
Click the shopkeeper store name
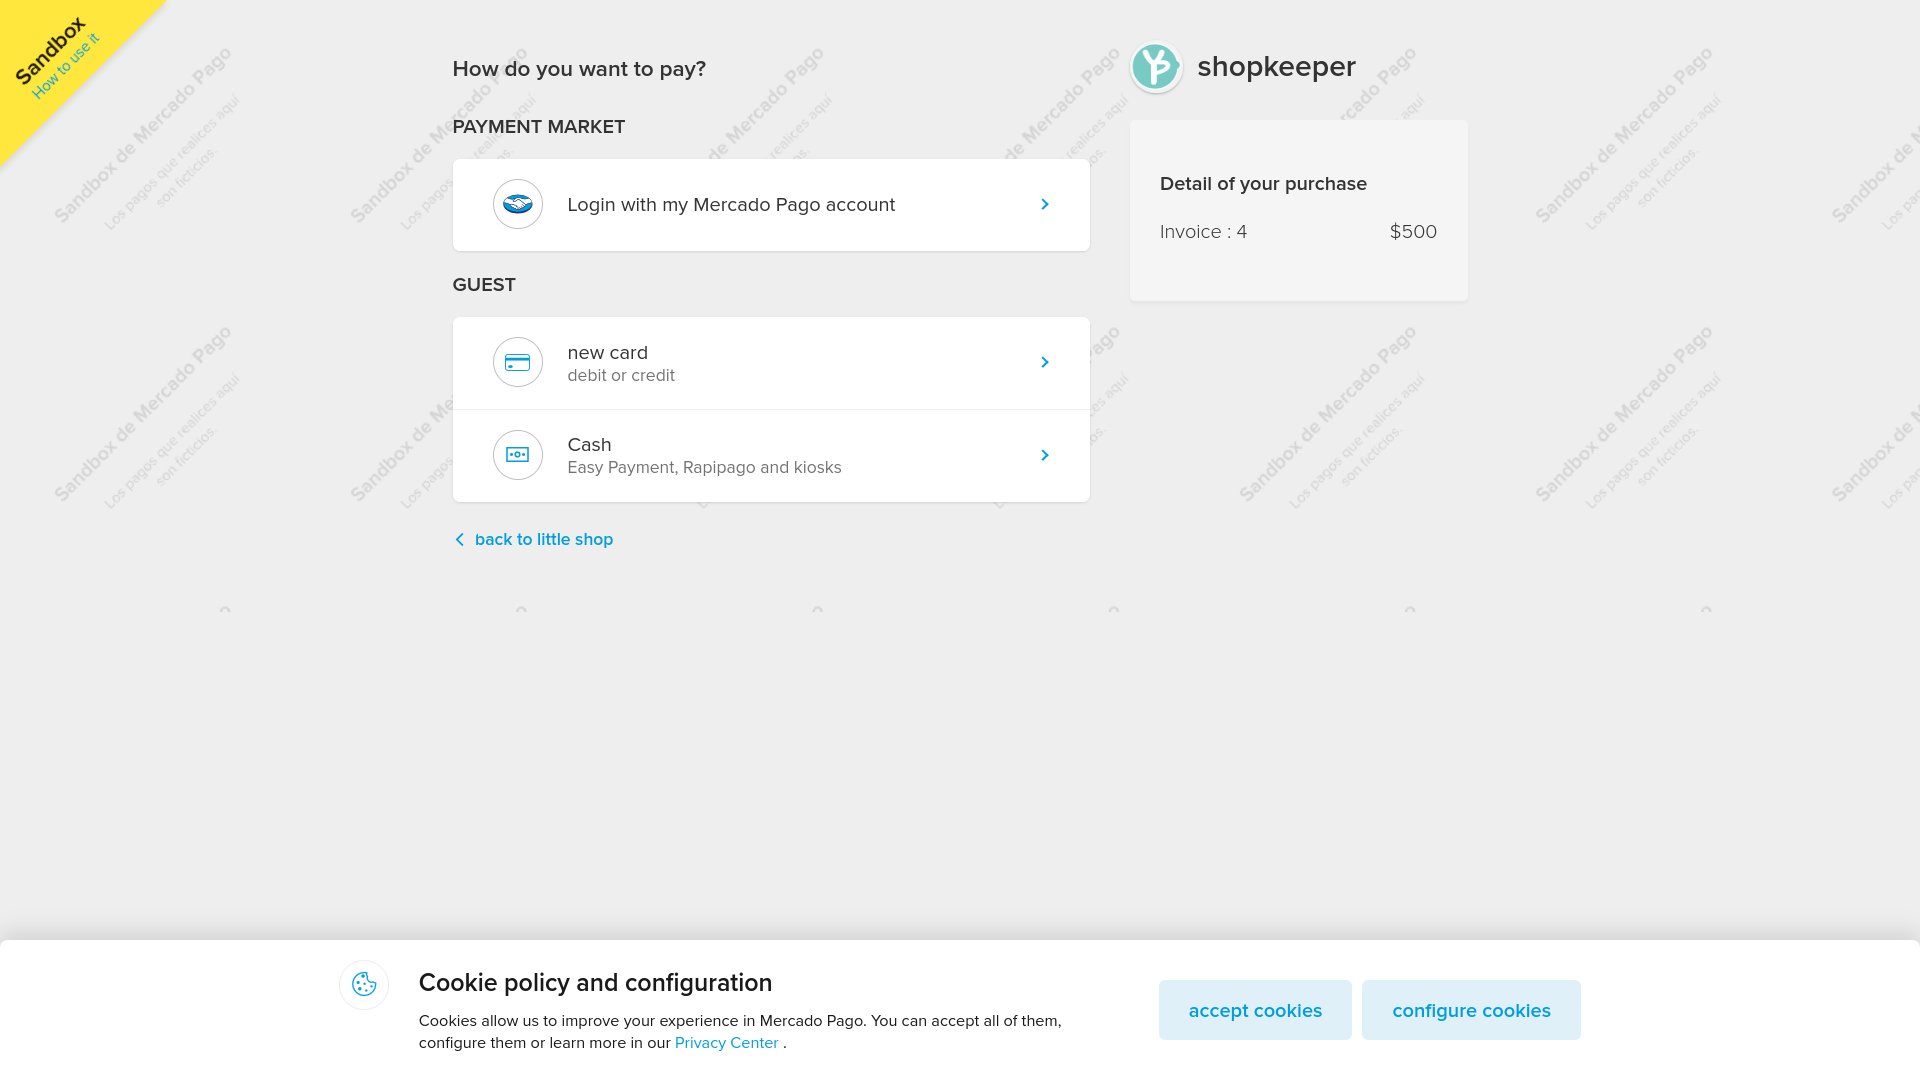tap(1276, 67)
